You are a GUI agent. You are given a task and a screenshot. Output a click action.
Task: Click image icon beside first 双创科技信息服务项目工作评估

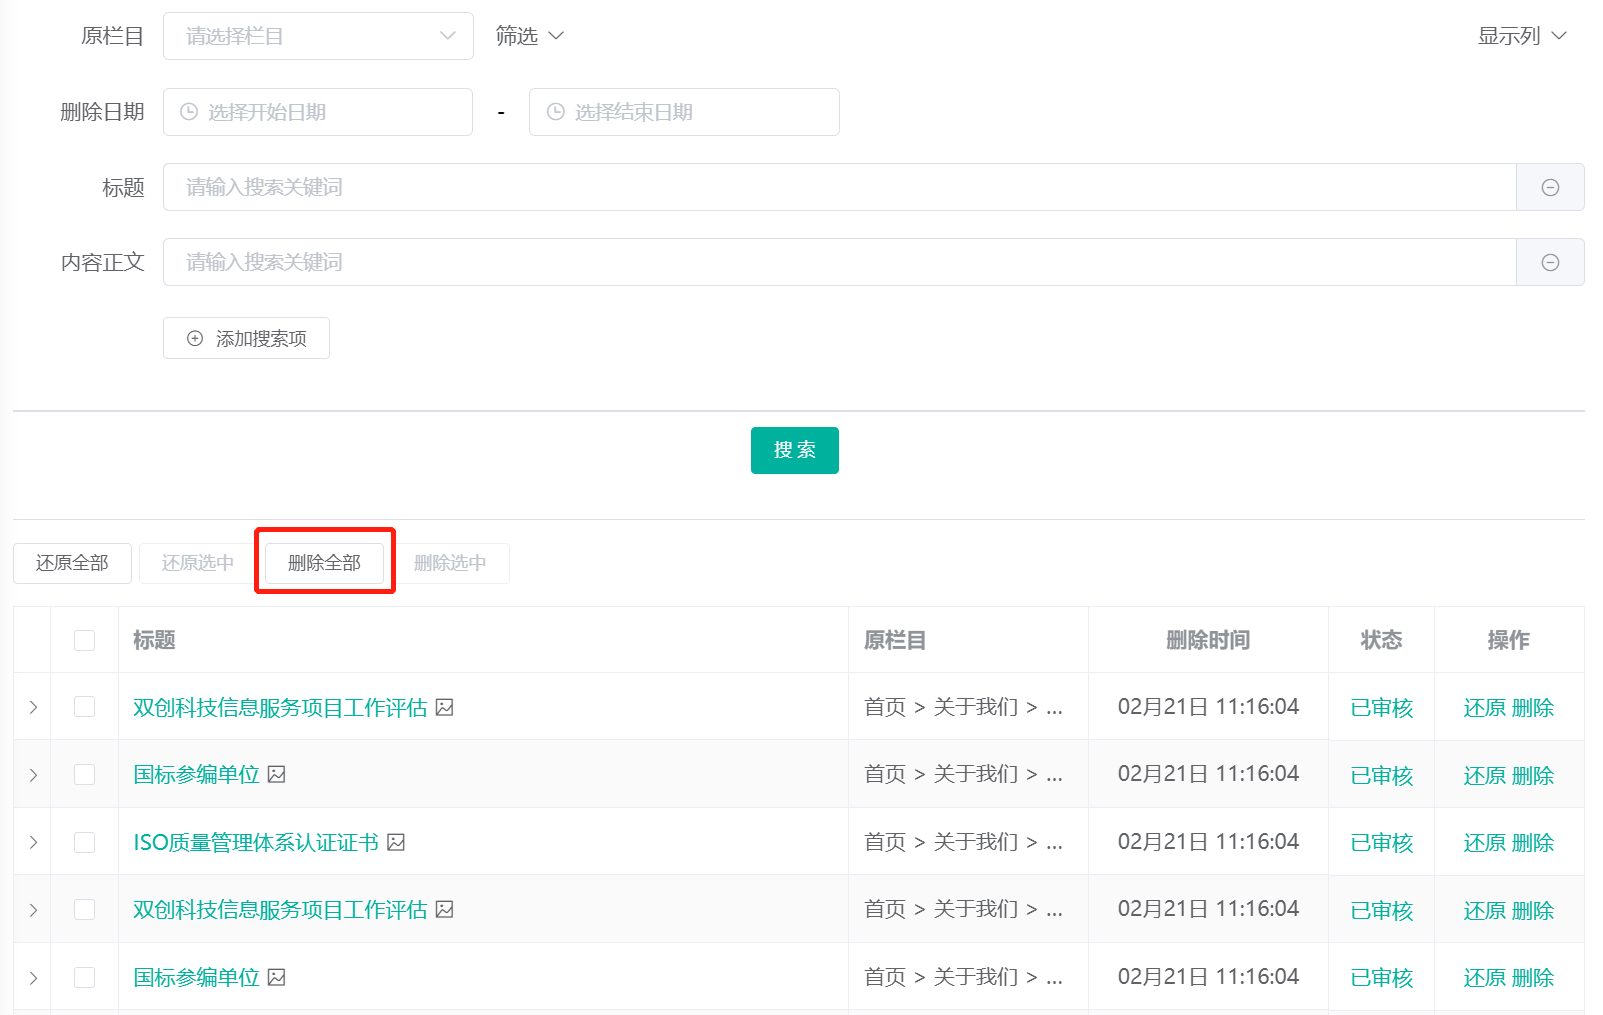coord(445,708)
